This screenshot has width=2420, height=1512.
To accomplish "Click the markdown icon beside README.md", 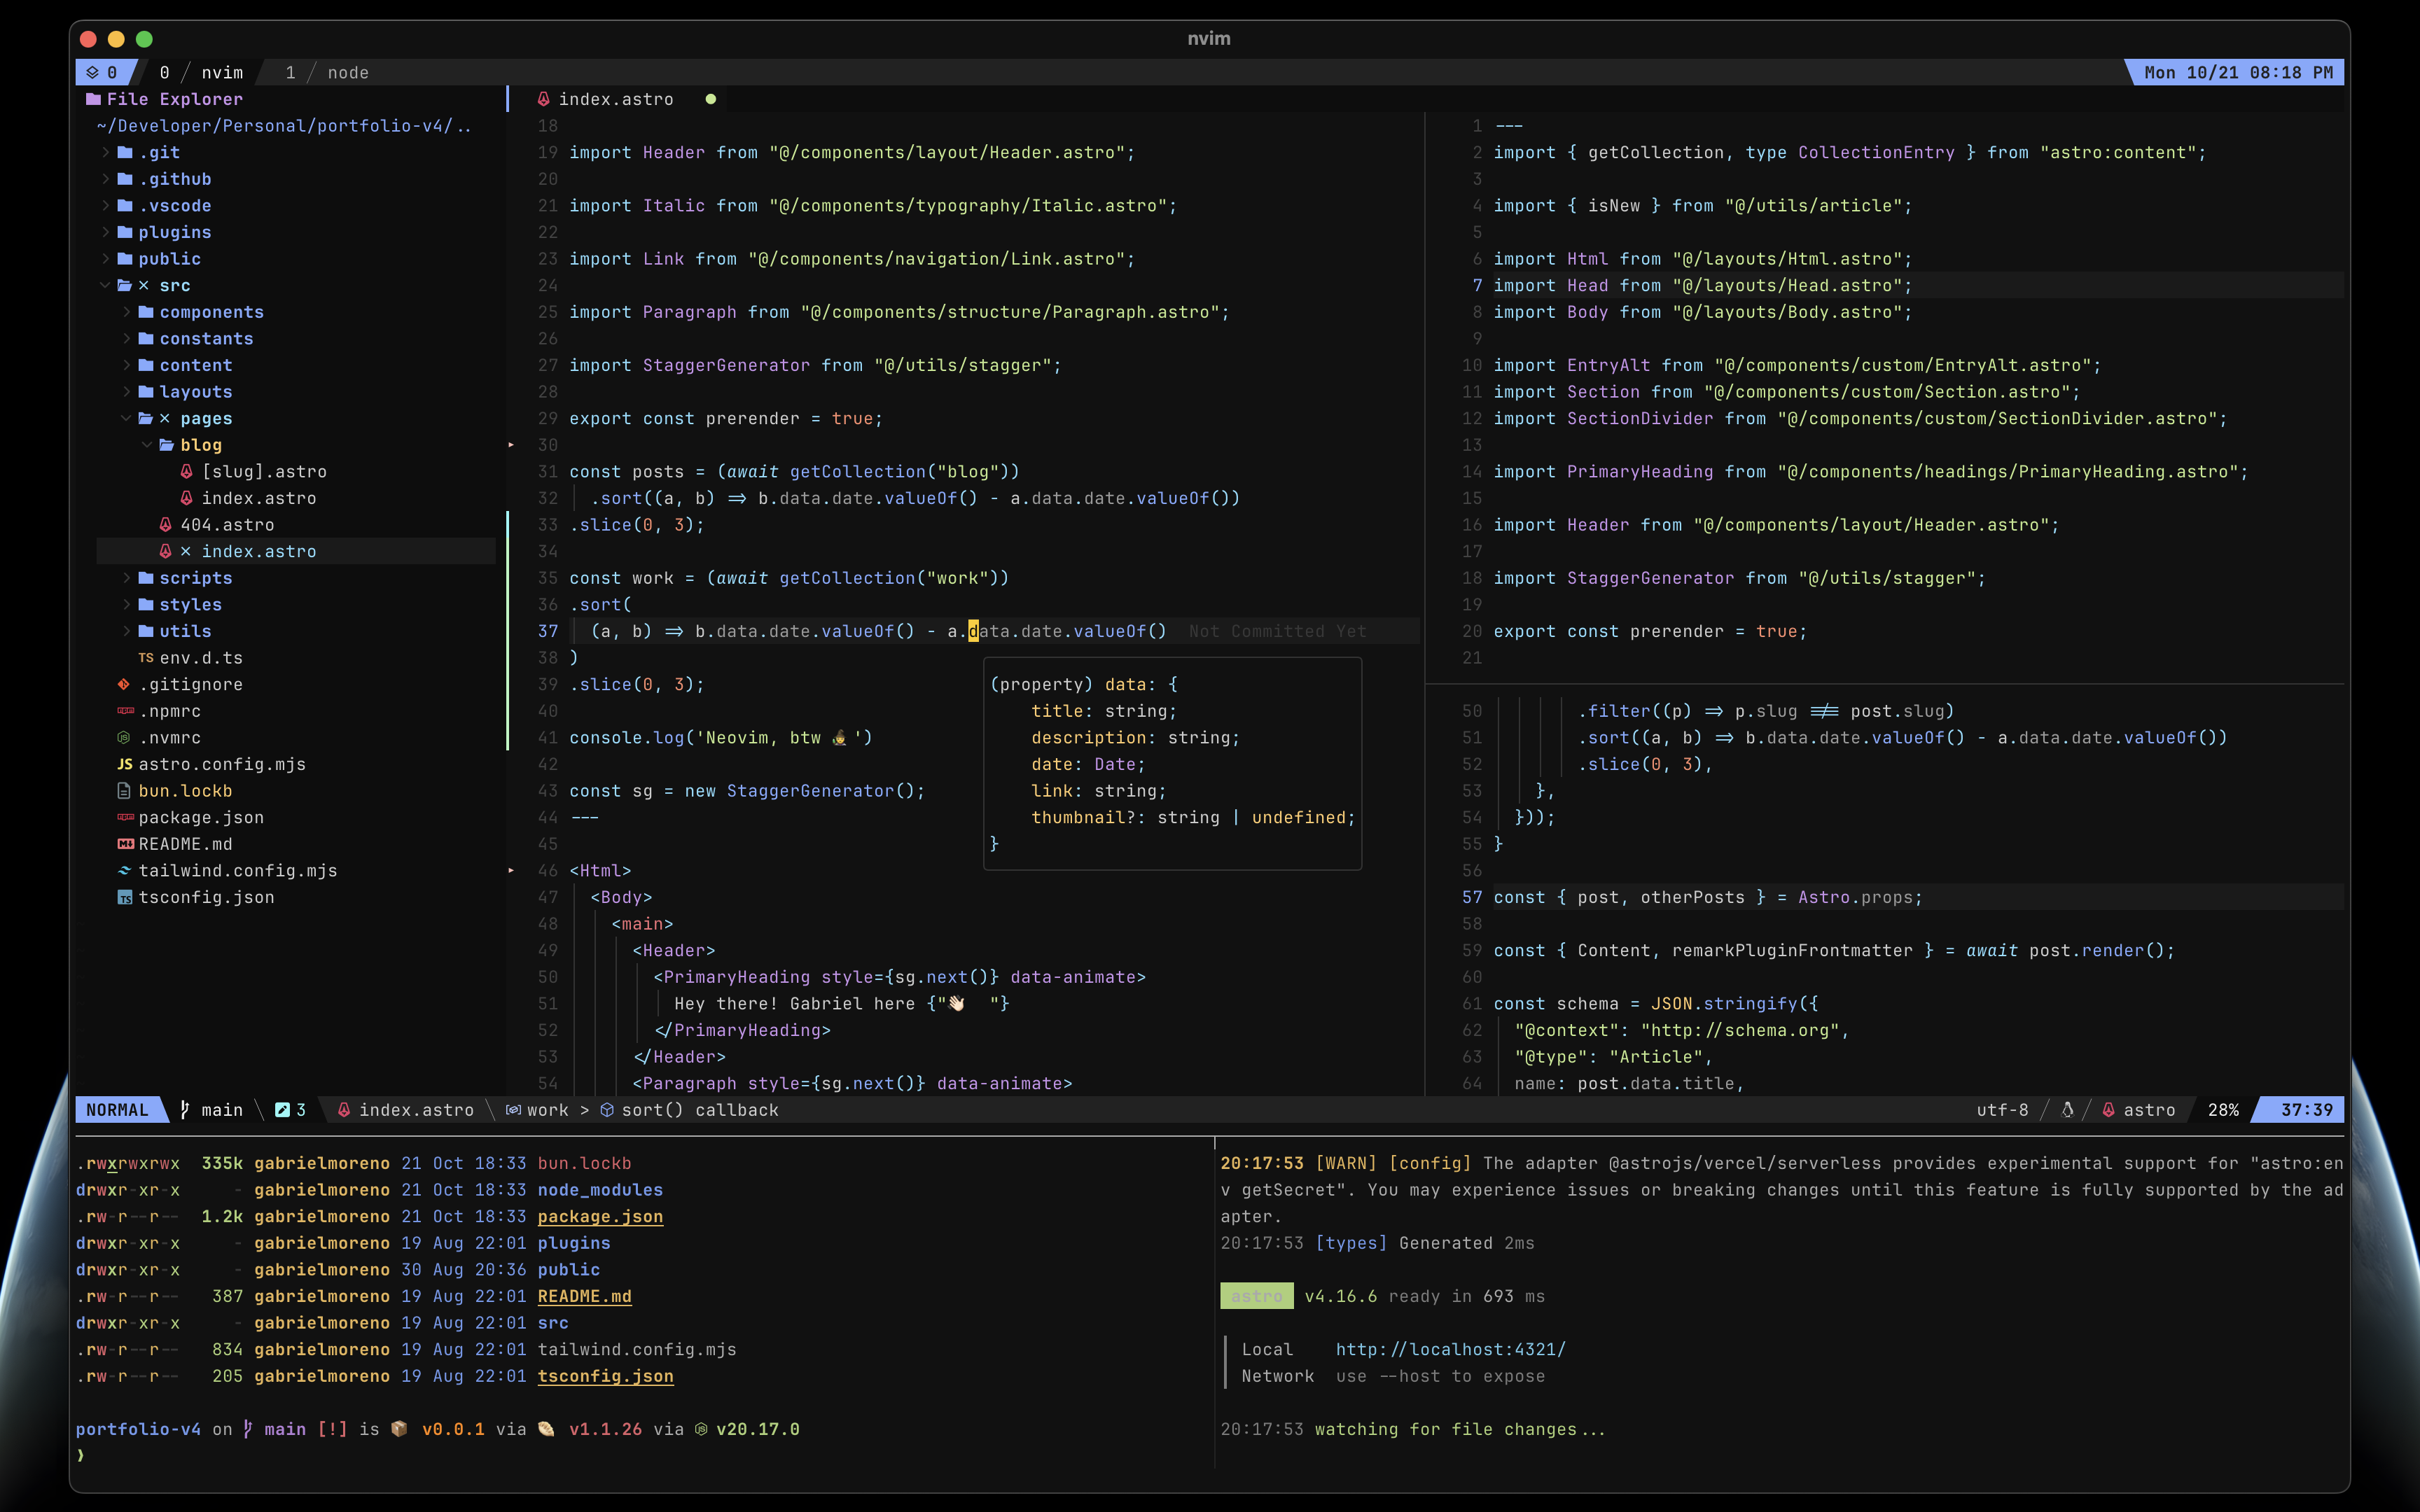I will [125, 844].
